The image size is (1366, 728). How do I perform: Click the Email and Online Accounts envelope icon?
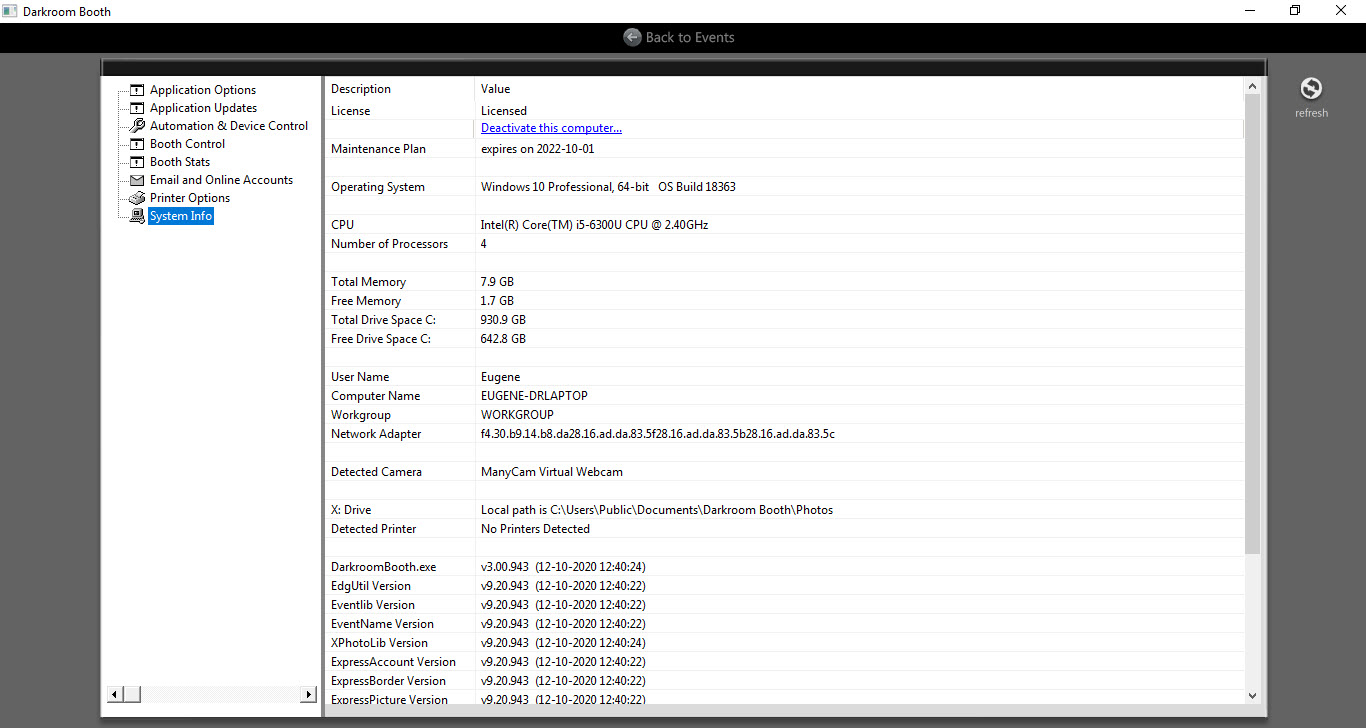pos(137,180)
